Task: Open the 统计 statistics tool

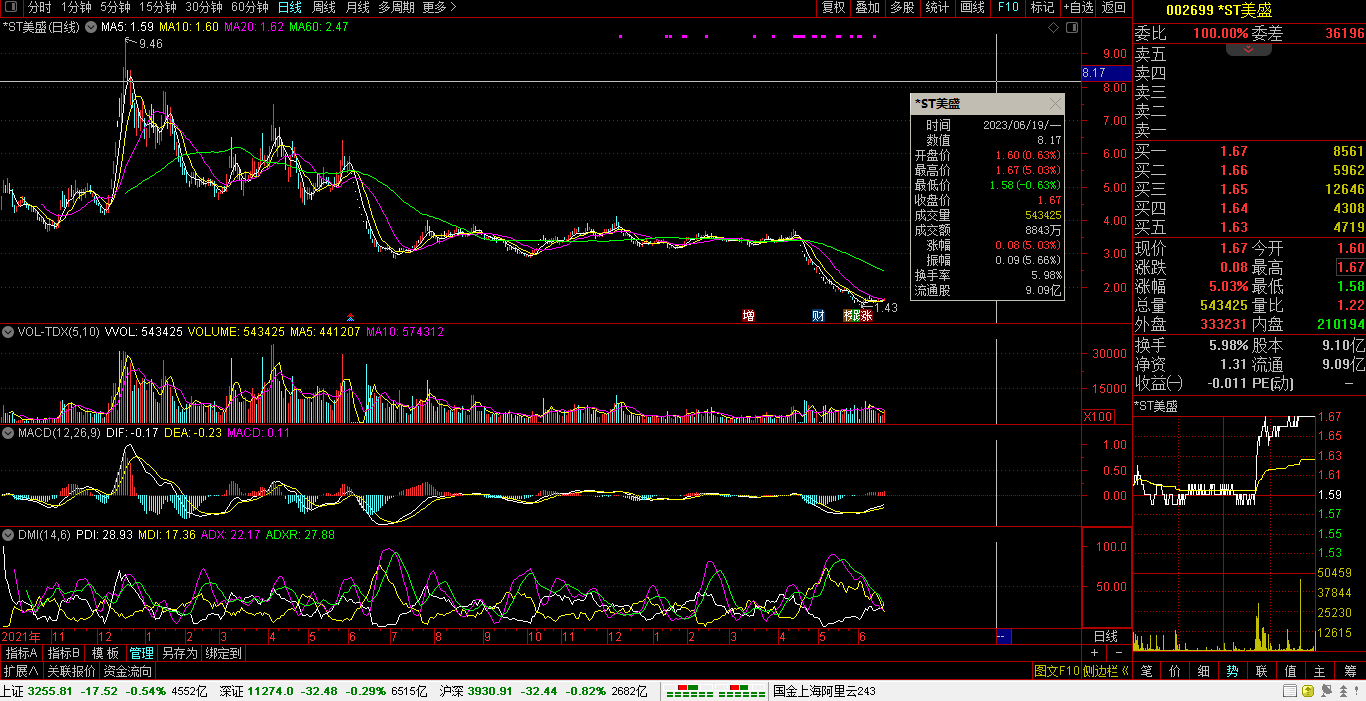Action: coord(937,7)
